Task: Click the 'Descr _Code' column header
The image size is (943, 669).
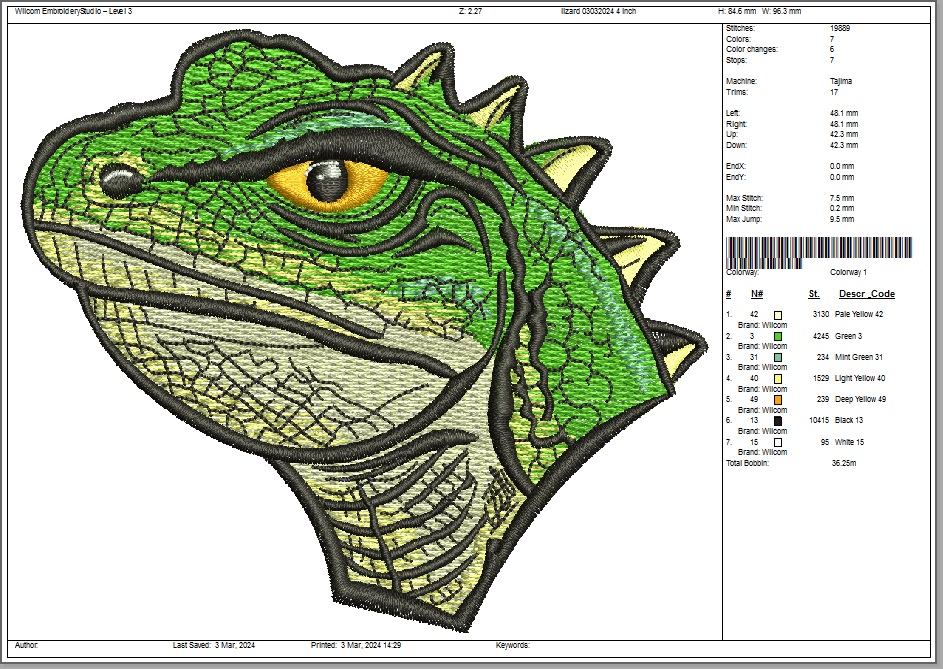Action: click(866, 294)
